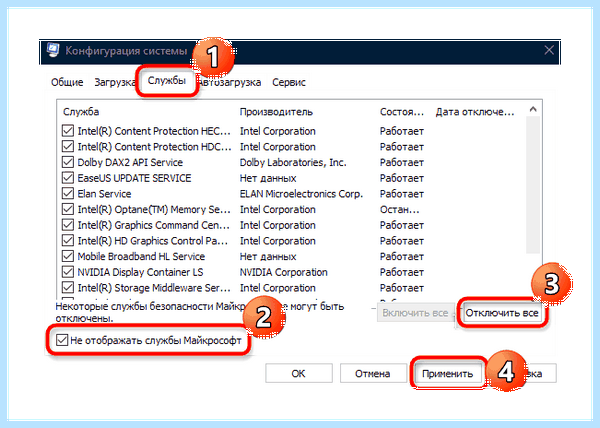
Task: Click the services list vertical scrollbar track
Action: point(533,185)
